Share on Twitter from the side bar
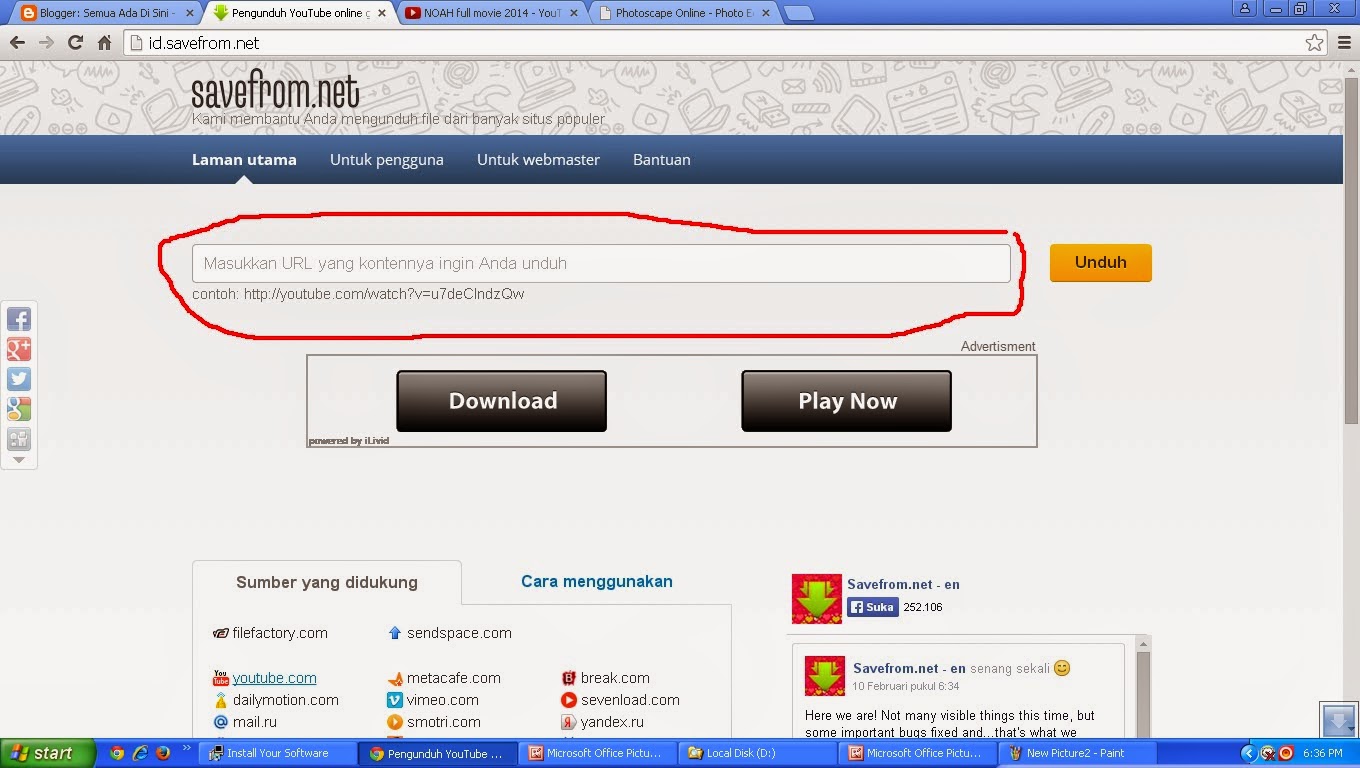 click(19, 379)
